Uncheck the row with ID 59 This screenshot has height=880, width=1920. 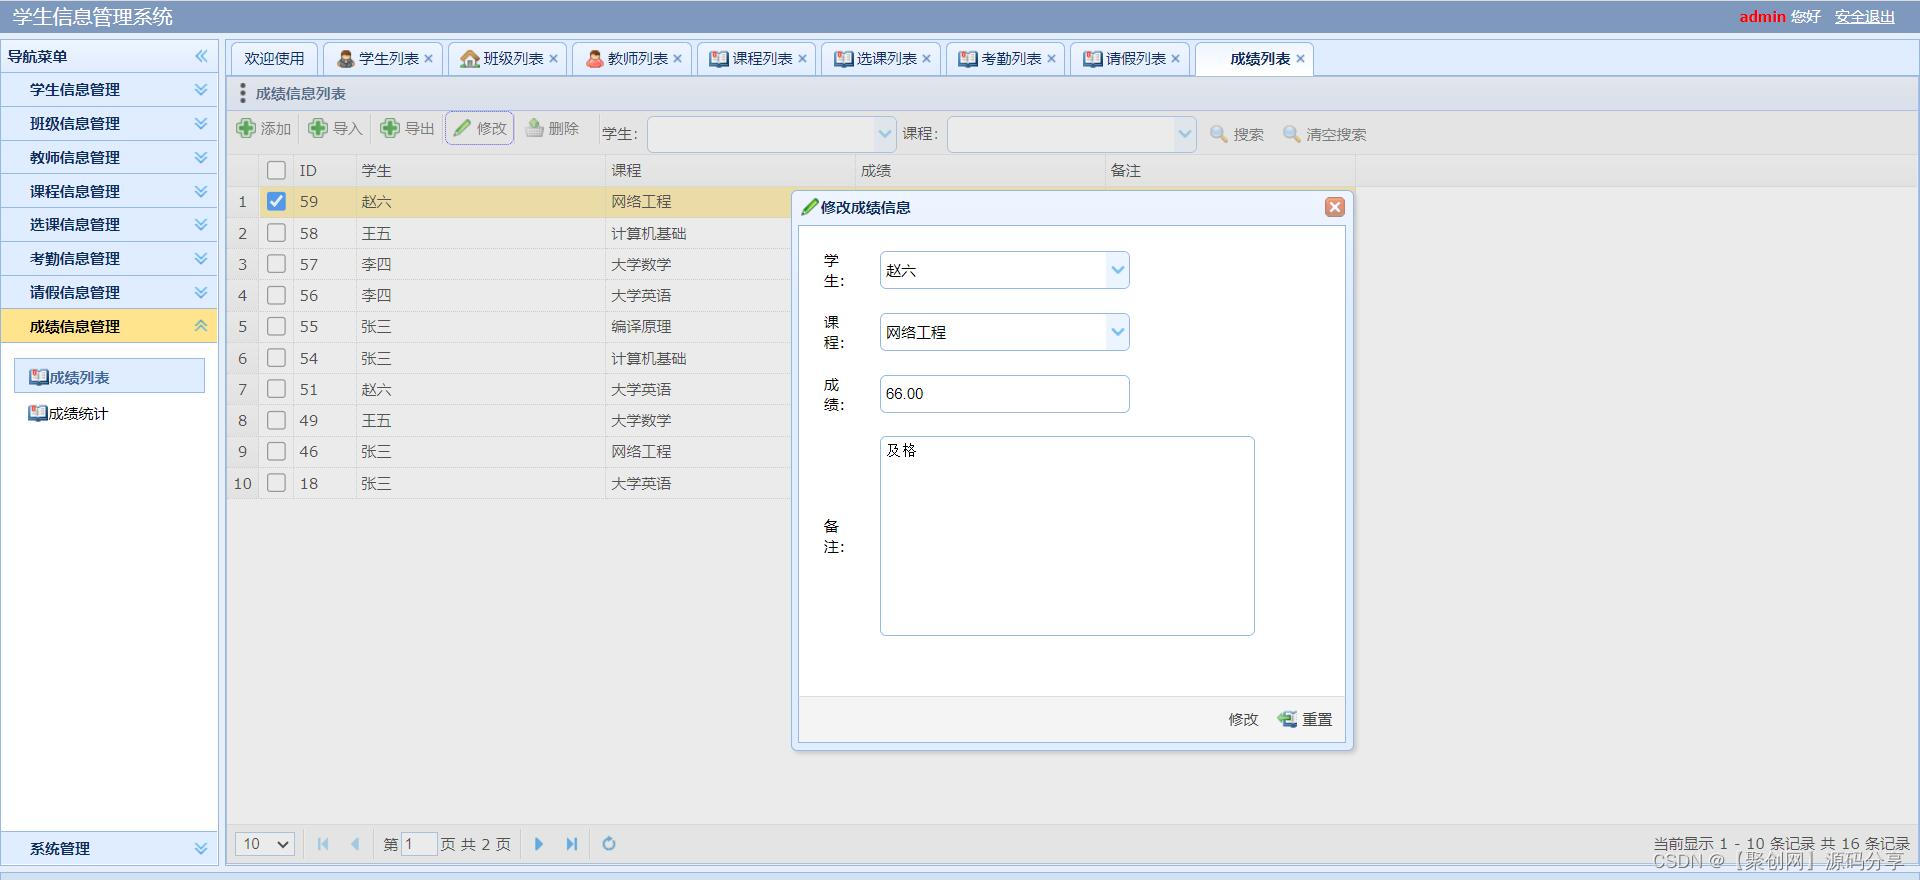tap(276, 202)
